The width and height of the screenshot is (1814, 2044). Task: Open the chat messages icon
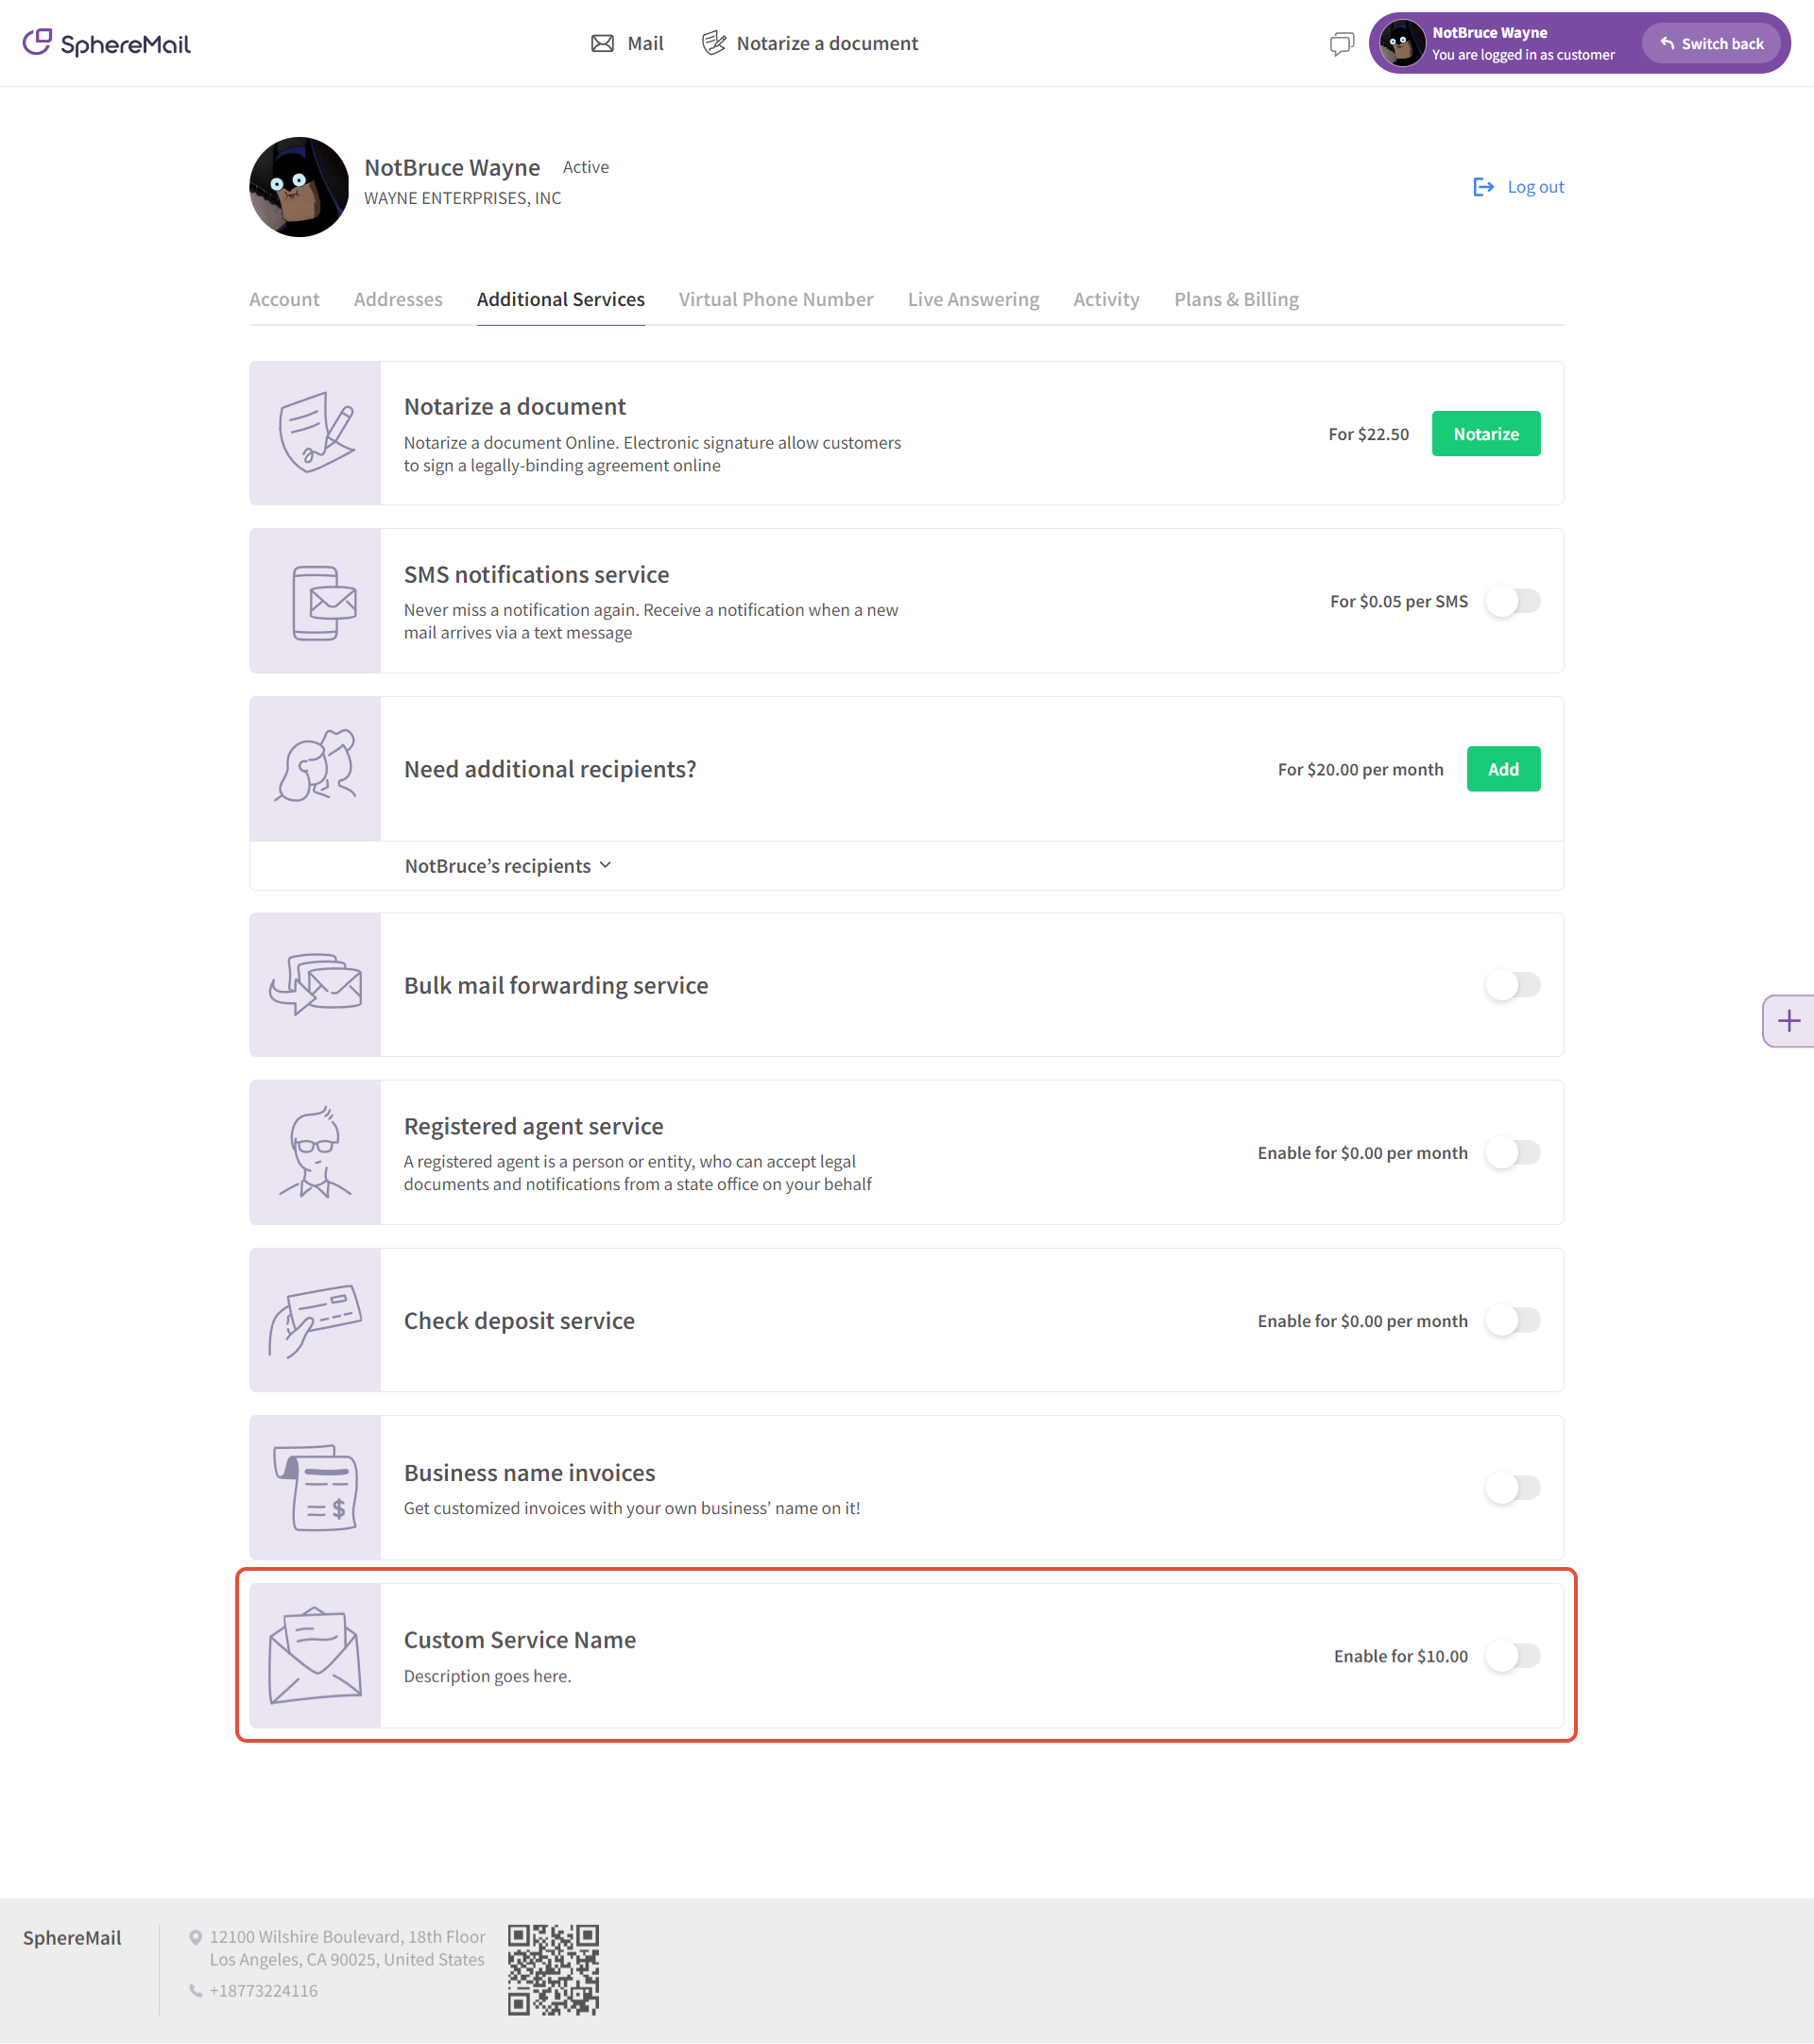(1341, 44)
